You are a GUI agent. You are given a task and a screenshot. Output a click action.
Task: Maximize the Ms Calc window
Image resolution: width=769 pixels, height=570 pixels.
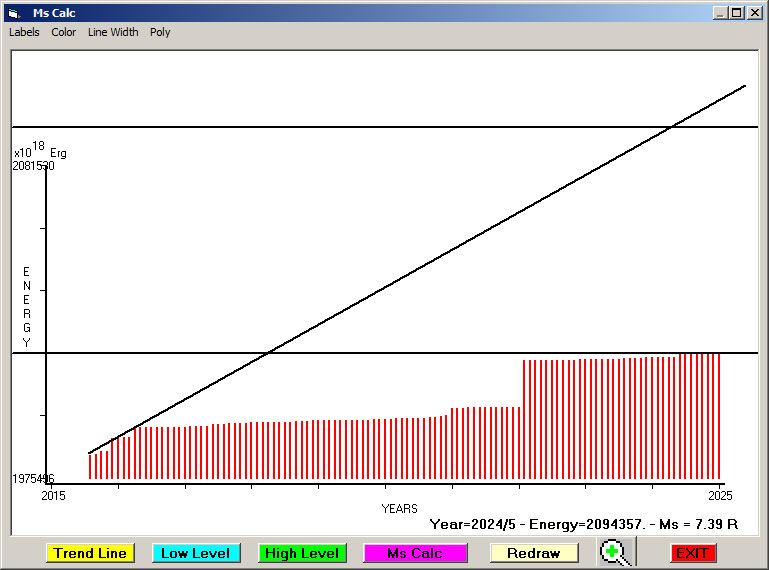coord(737,13)
